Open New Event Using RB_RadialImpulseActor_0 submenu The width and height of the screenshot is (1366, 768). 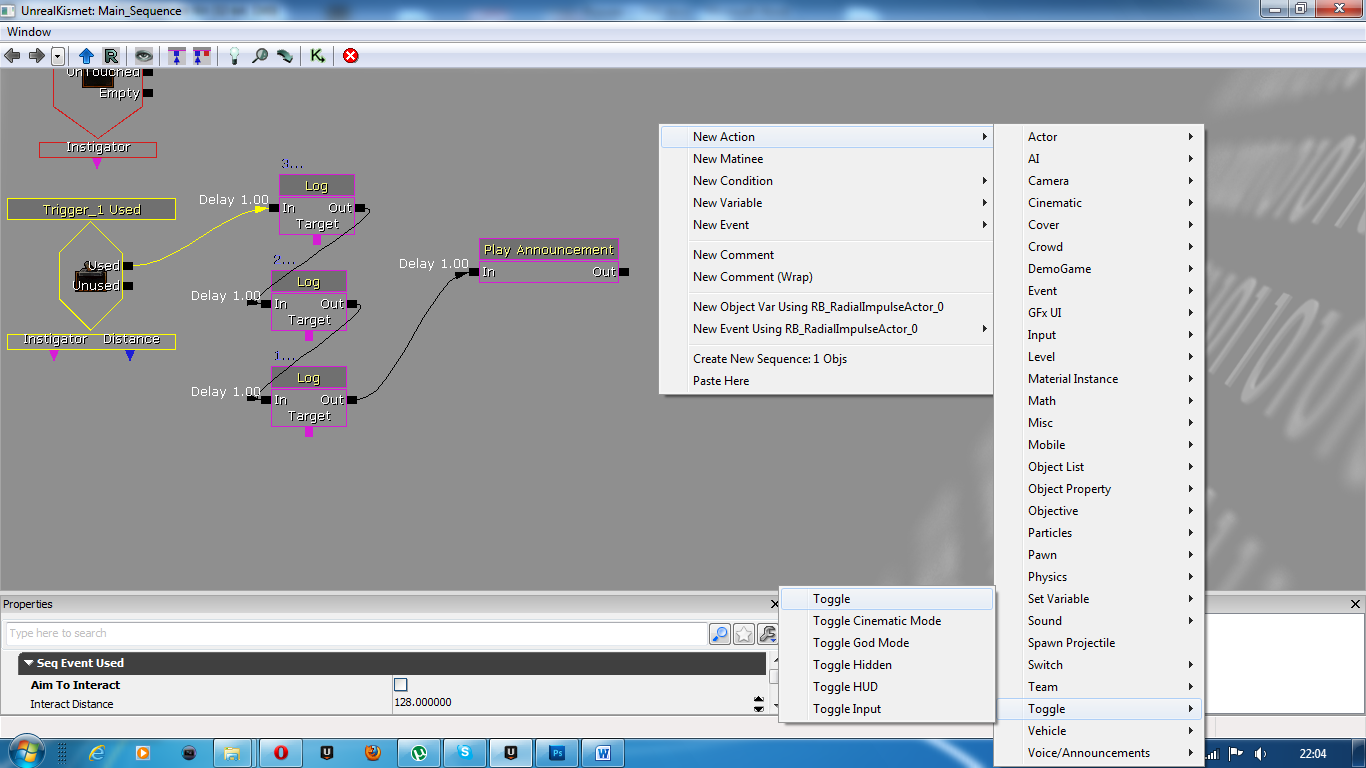coord(826,329)
